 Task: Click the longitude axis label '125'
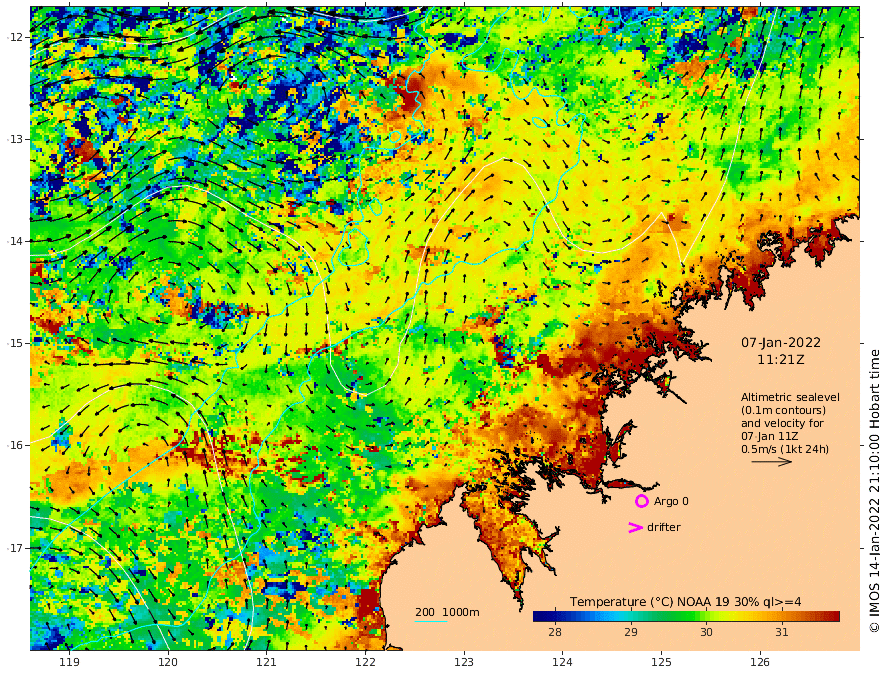[x=662, y=663]
